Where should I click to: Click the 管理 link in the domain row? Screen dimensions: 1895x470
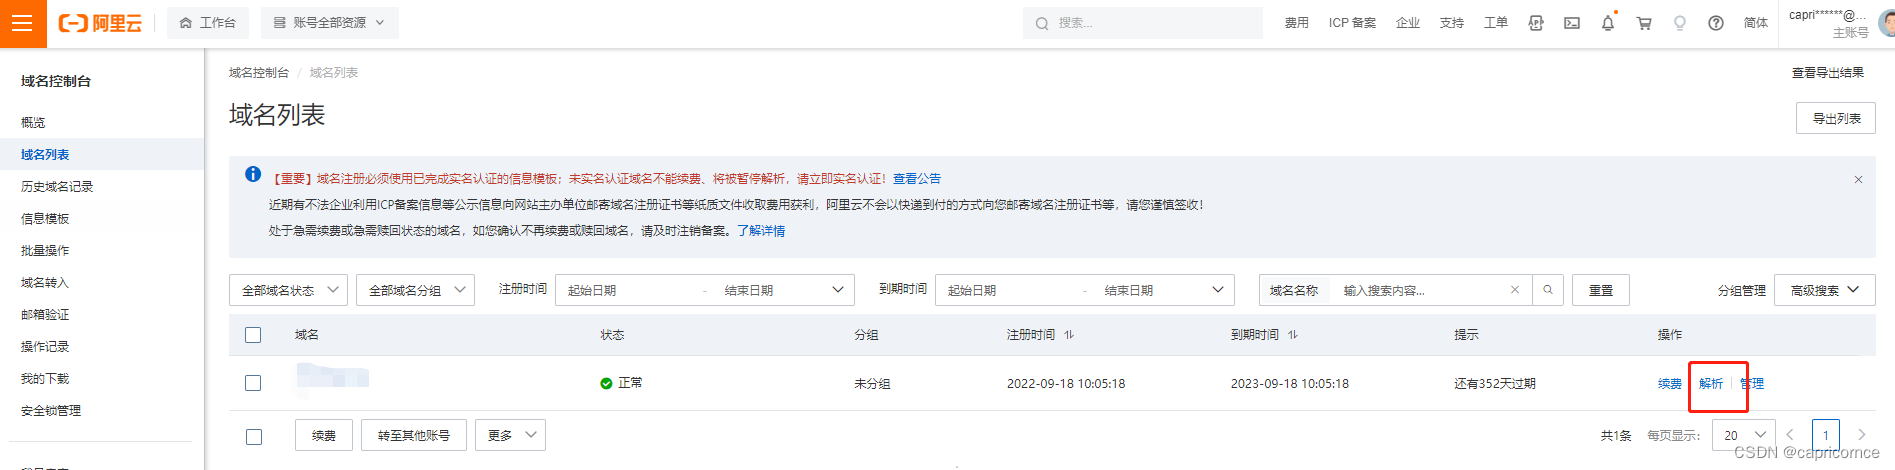coord(1752,383)
